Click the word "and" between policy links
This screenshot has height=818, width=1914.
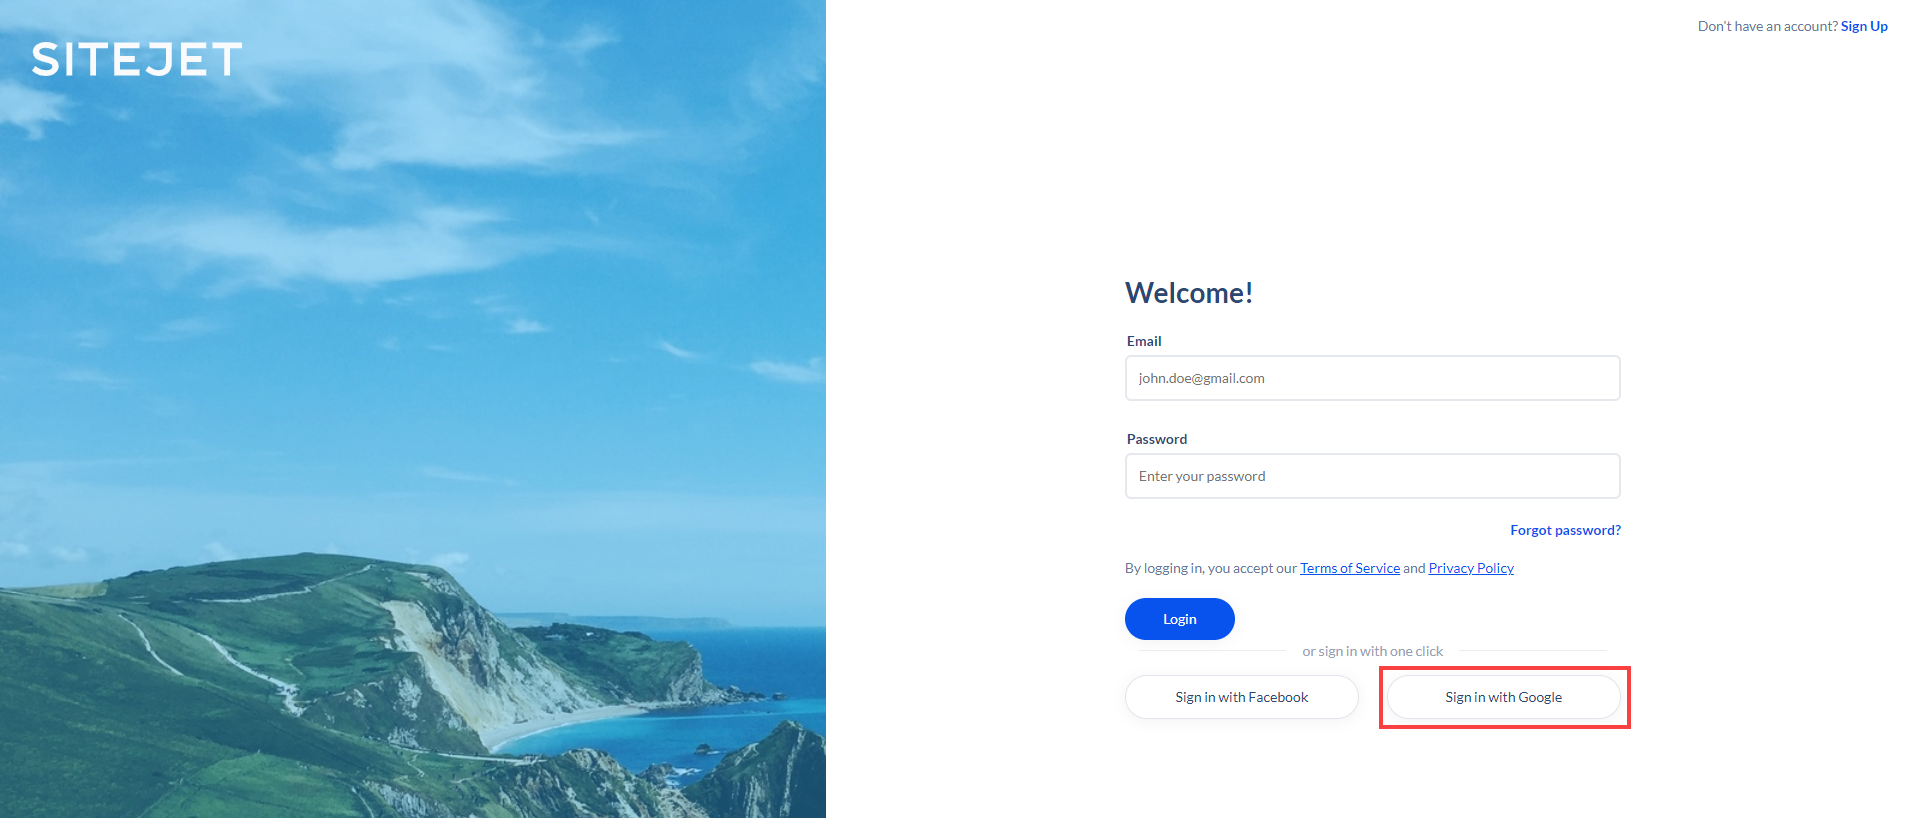pyautogui.click(x=1414, y=568)
